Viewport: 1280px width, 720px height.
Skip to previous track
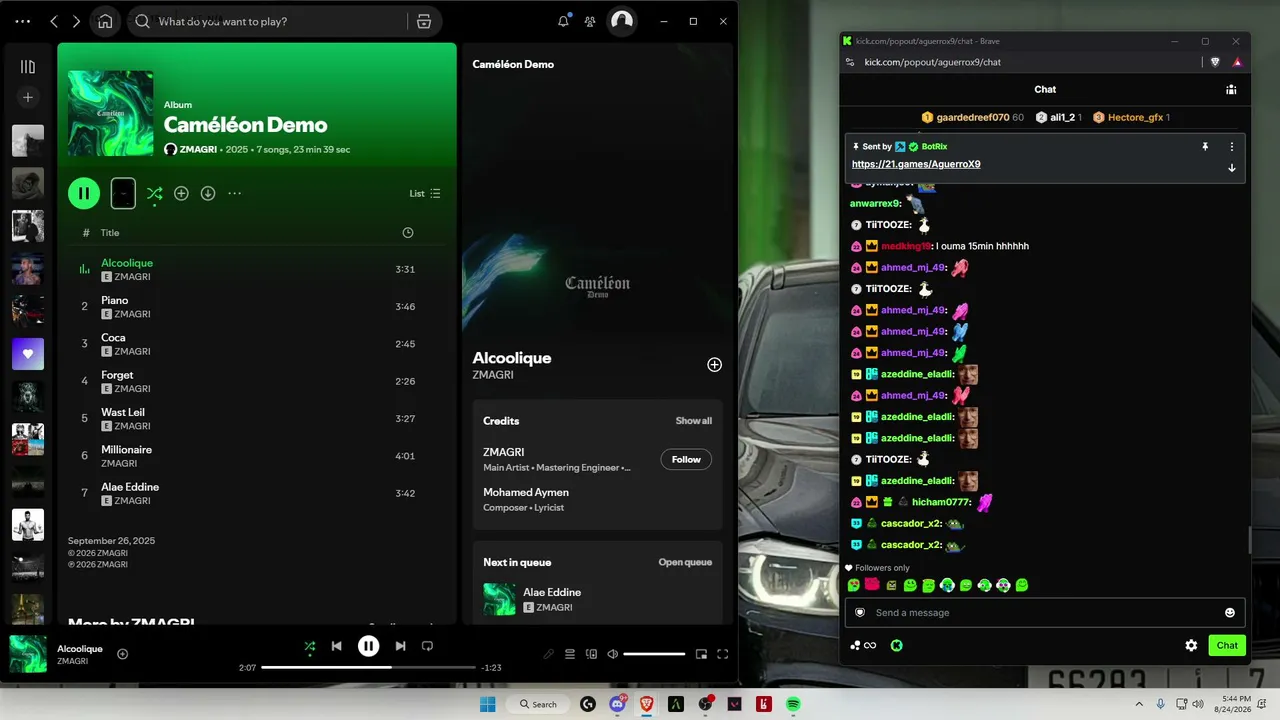337,646
